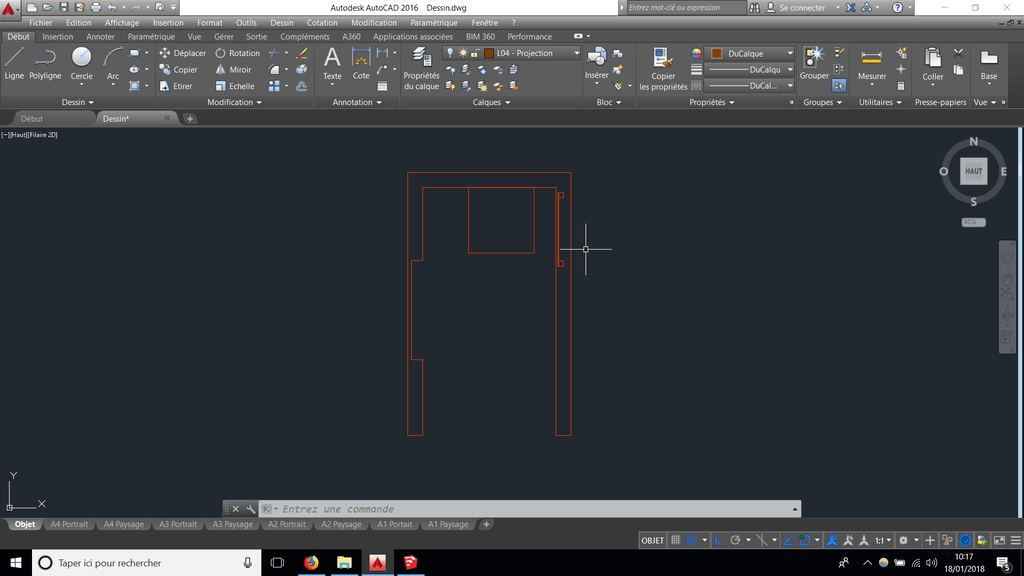
Task: Activate the Rotation tool
Action: 238,53
